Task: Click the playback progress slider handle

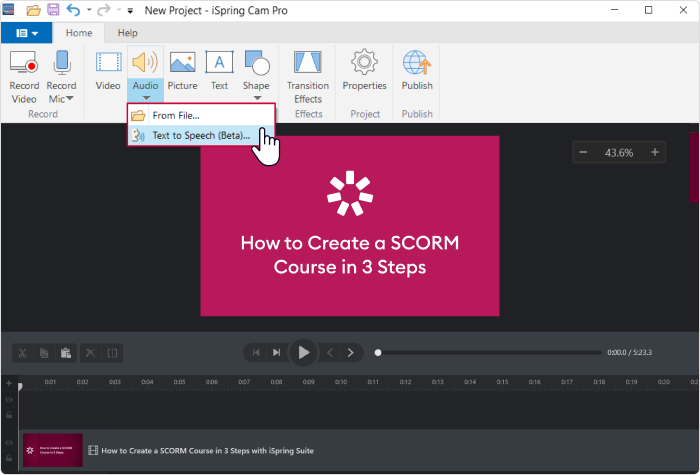Action: click(378, 353)
